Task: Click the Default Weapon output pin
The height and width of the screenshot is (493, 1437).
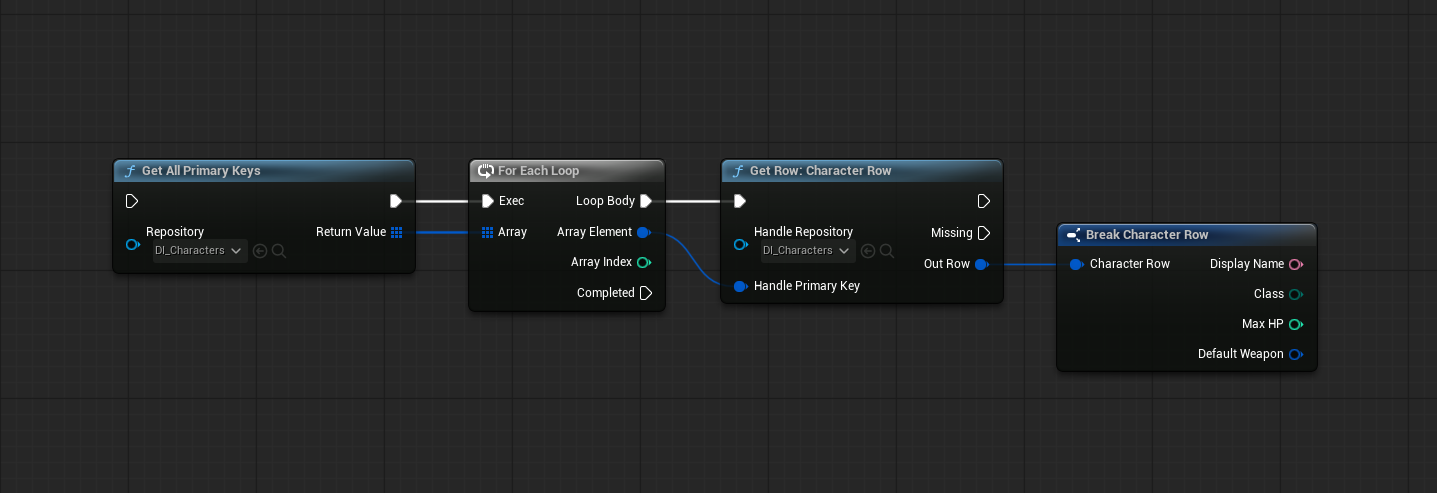Action: (1296, 354)
